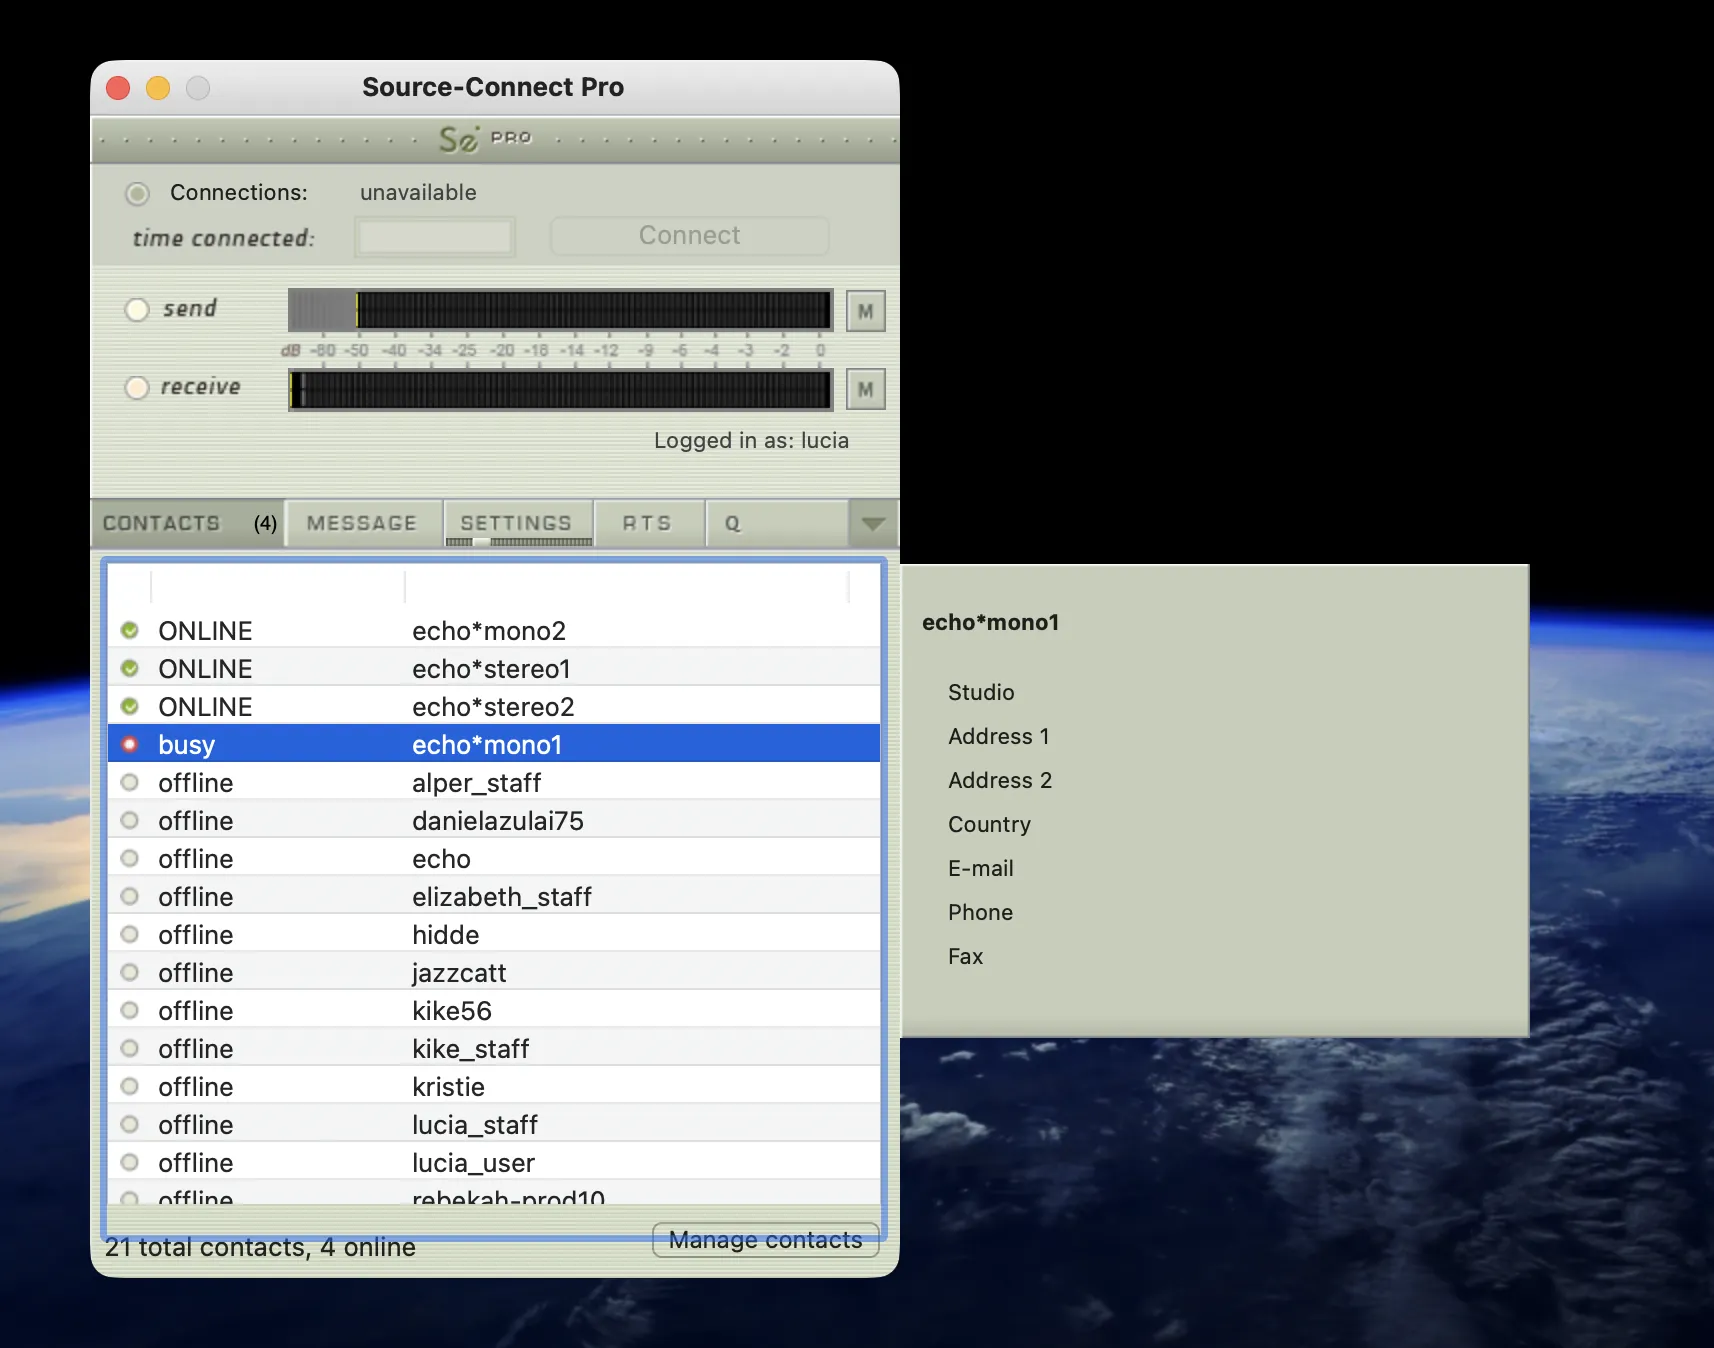
Task: Select contact kike56
Action: click(494, 1010)
